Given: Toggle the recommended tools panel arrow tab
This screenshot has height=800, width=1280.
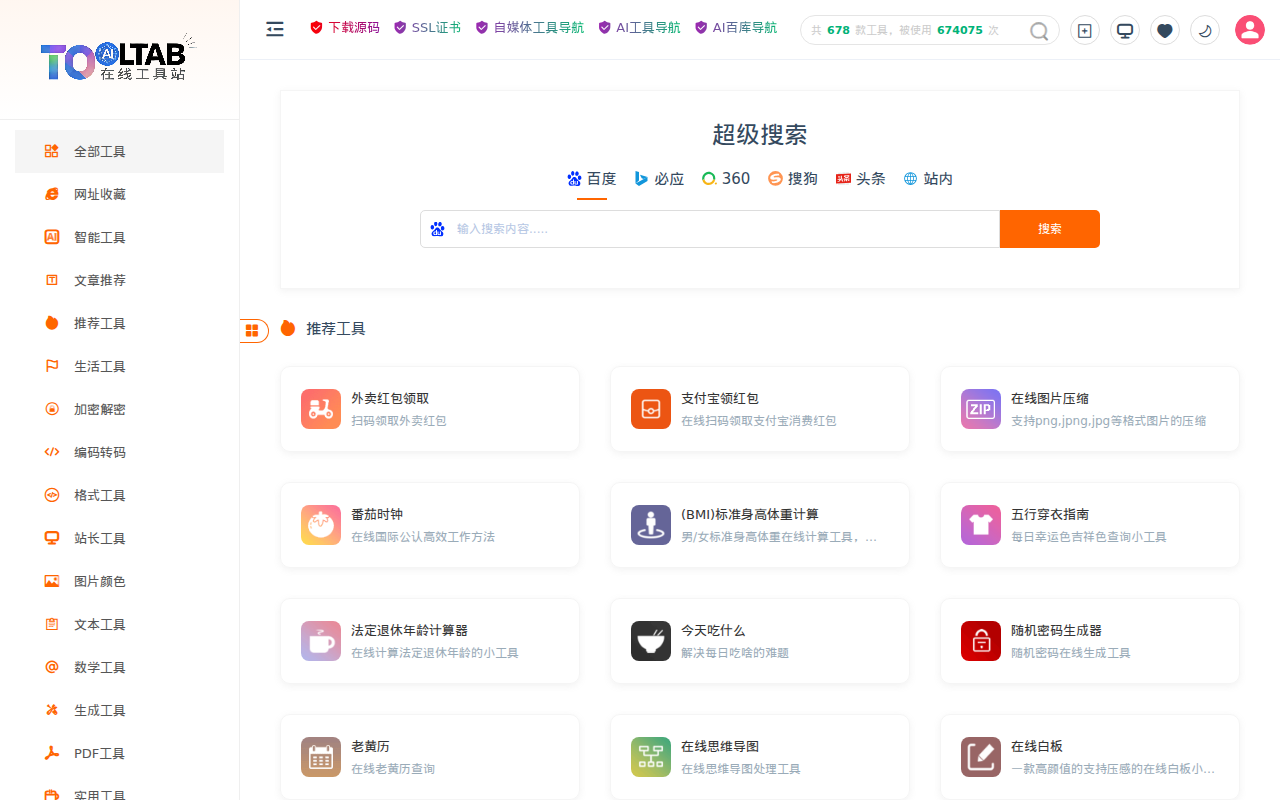Looking at the screenshot, I should (254, 330).
